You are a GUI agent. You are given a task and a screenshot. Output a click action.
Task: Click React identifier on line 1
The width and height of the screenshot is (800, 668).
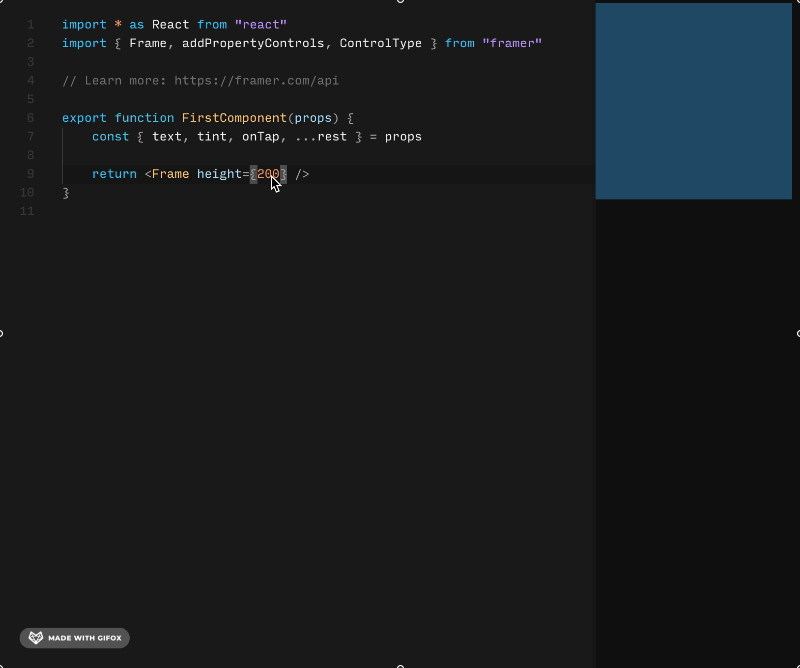click(170, 24)
